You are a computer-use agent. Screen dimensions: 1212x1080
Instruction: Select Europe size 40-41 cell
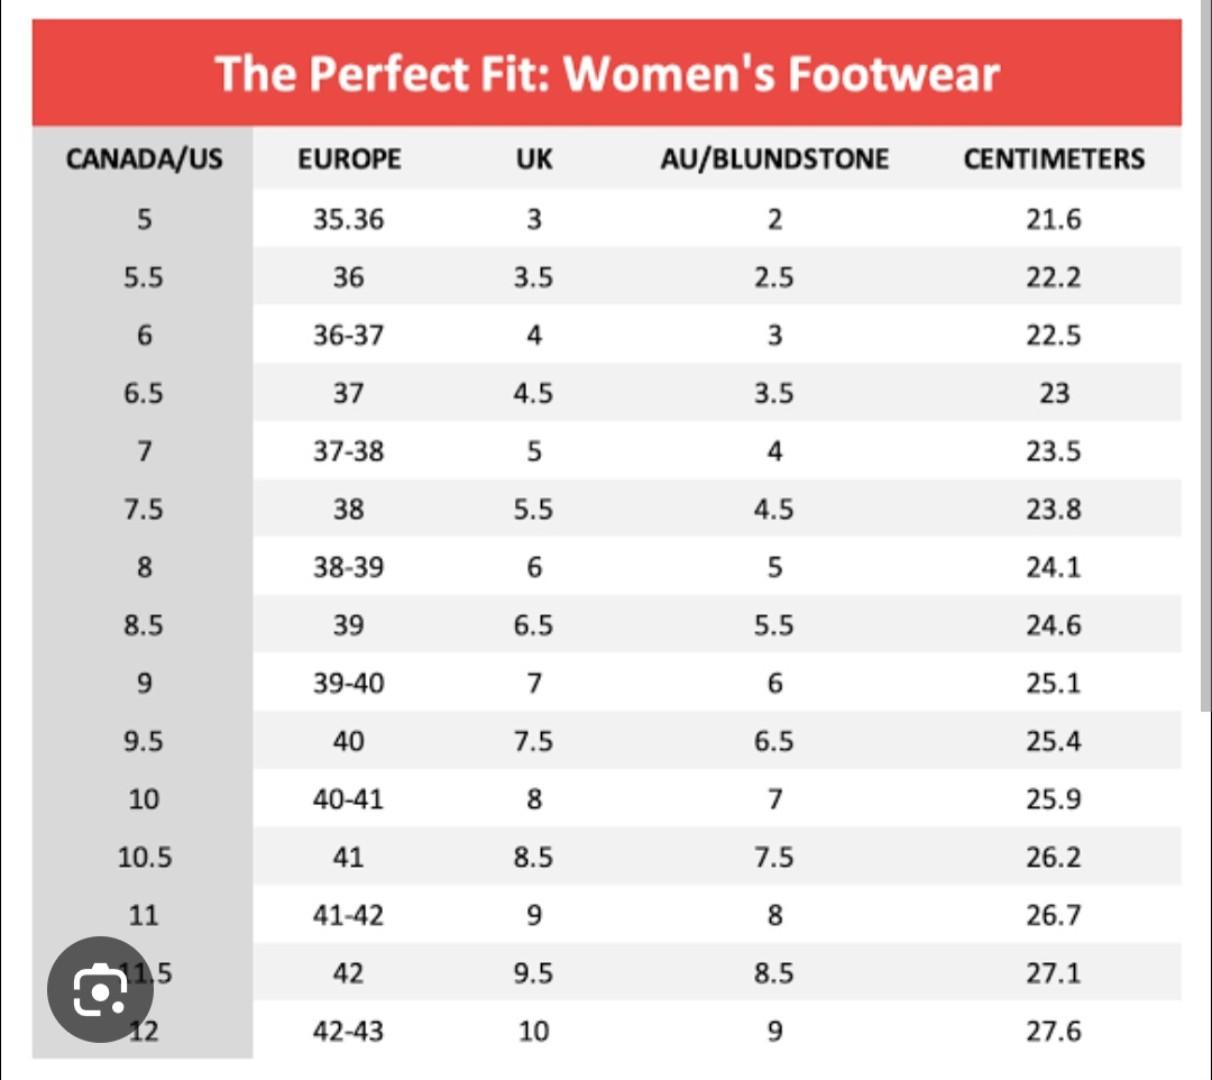(348, 799)
